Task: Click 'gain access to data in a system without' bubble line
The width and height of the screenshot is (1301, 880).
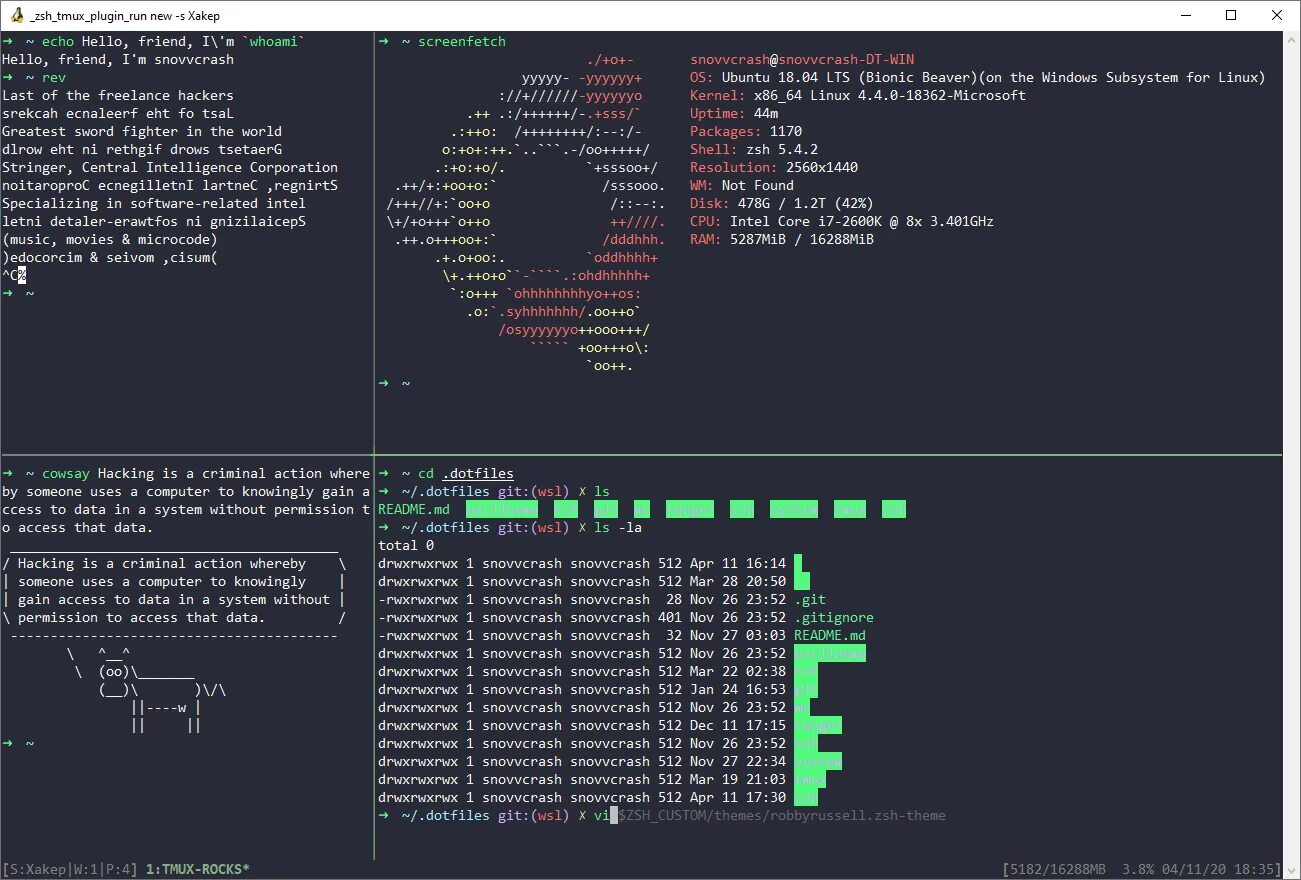Action: [174, 599]
